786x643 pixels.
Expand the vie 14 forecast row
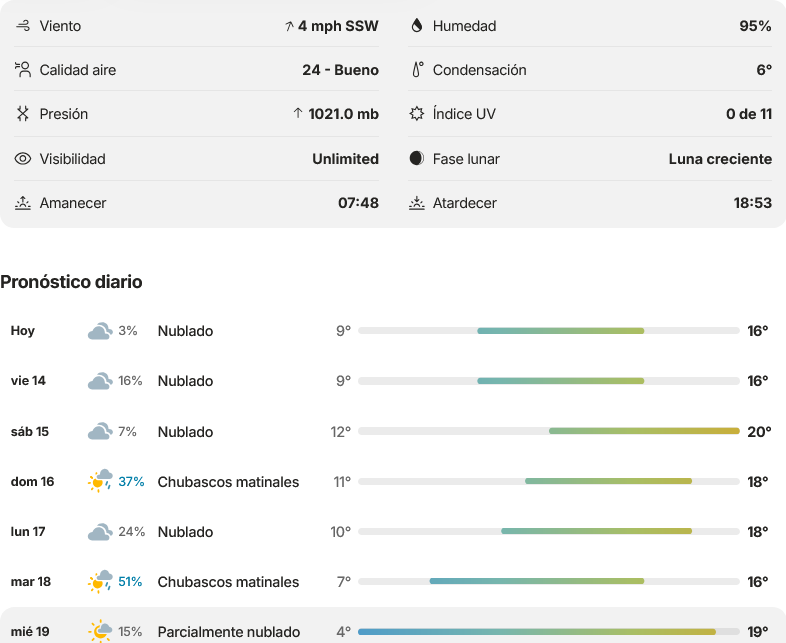click(x=393, y=381)
